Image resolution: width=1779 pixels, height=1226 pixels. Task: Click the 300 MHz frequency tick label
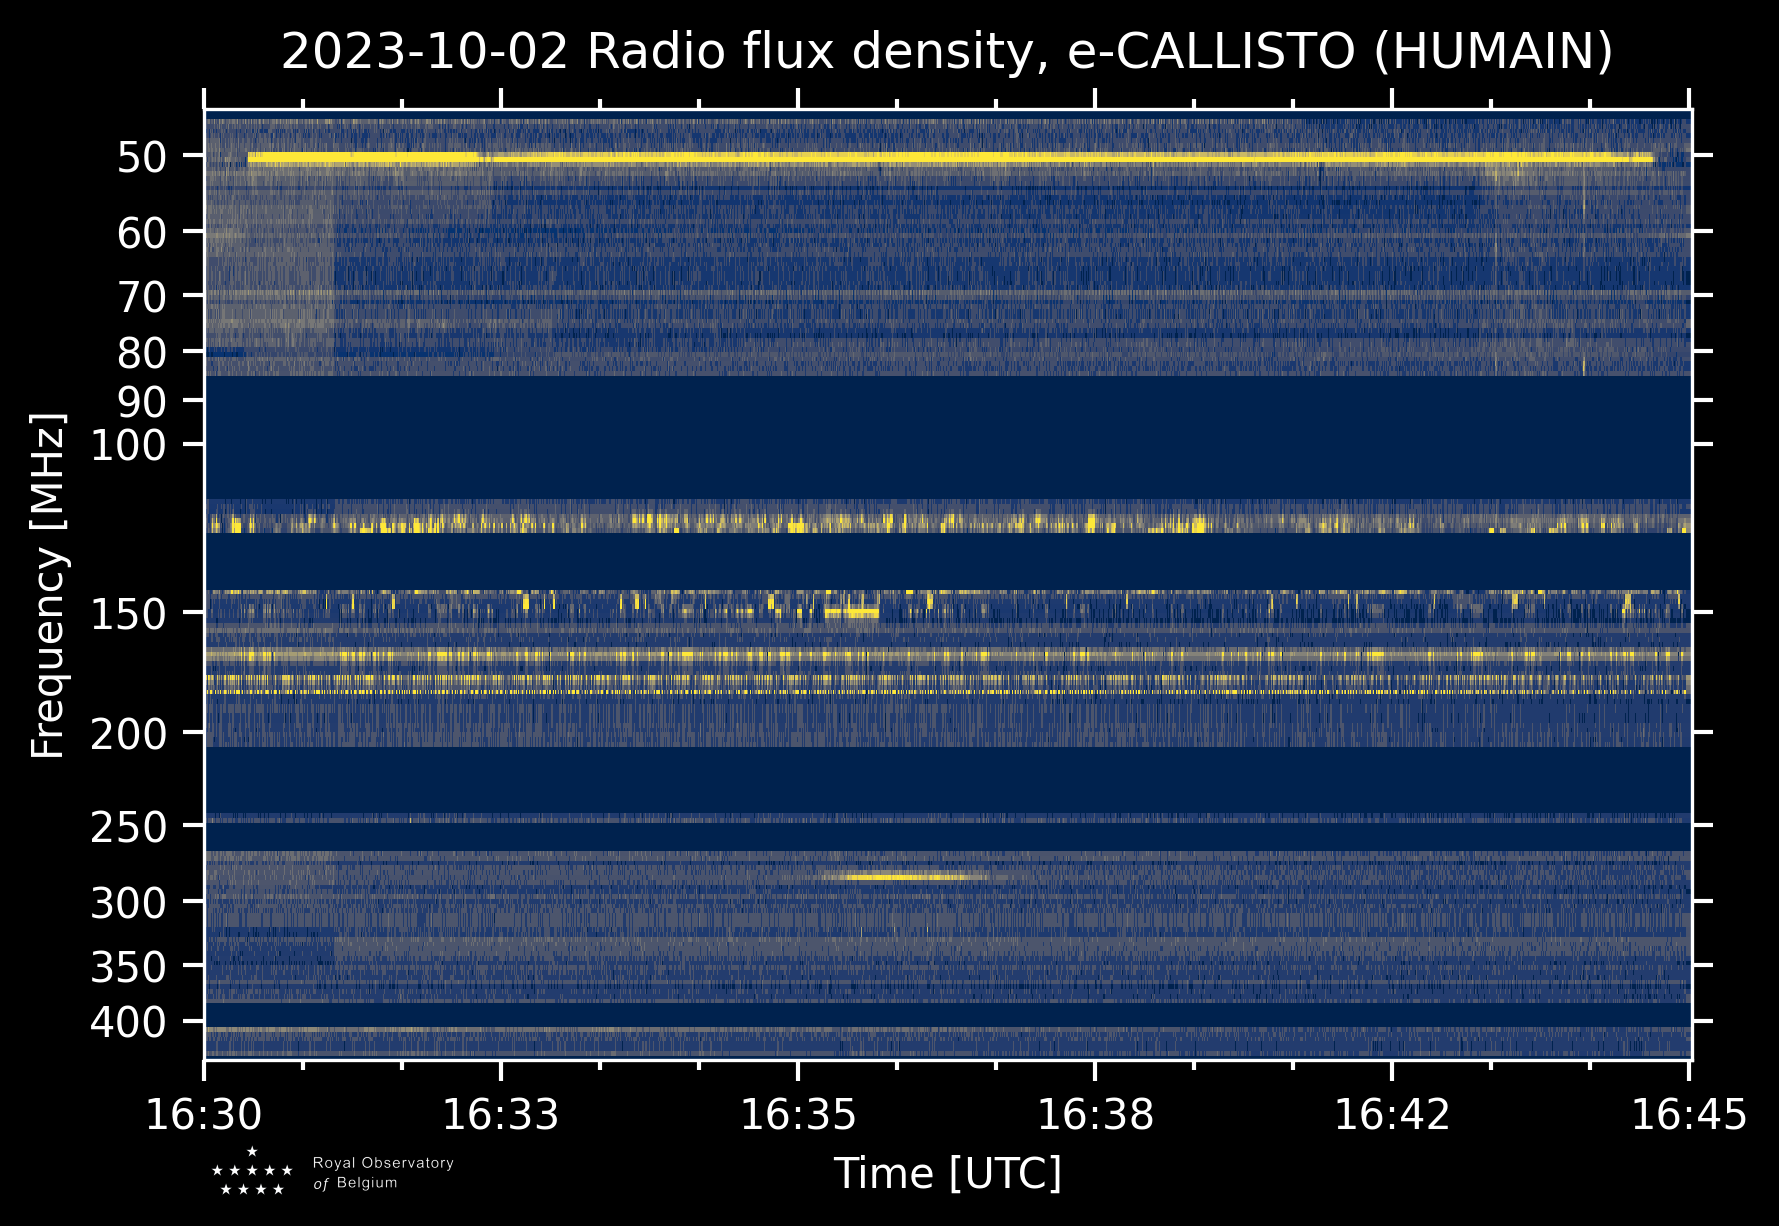[128, 904]
